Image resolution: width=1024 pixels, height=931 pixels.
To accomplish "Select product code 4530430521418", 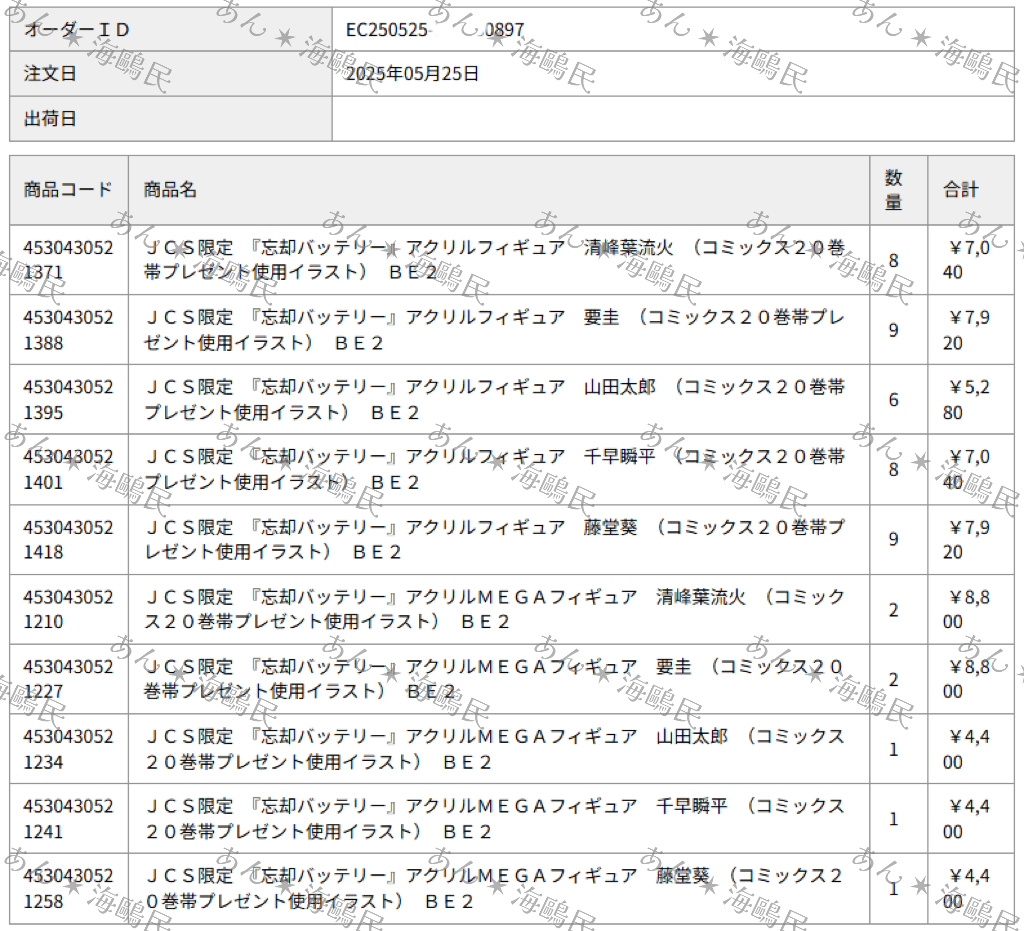I will [x=69, y=539].
